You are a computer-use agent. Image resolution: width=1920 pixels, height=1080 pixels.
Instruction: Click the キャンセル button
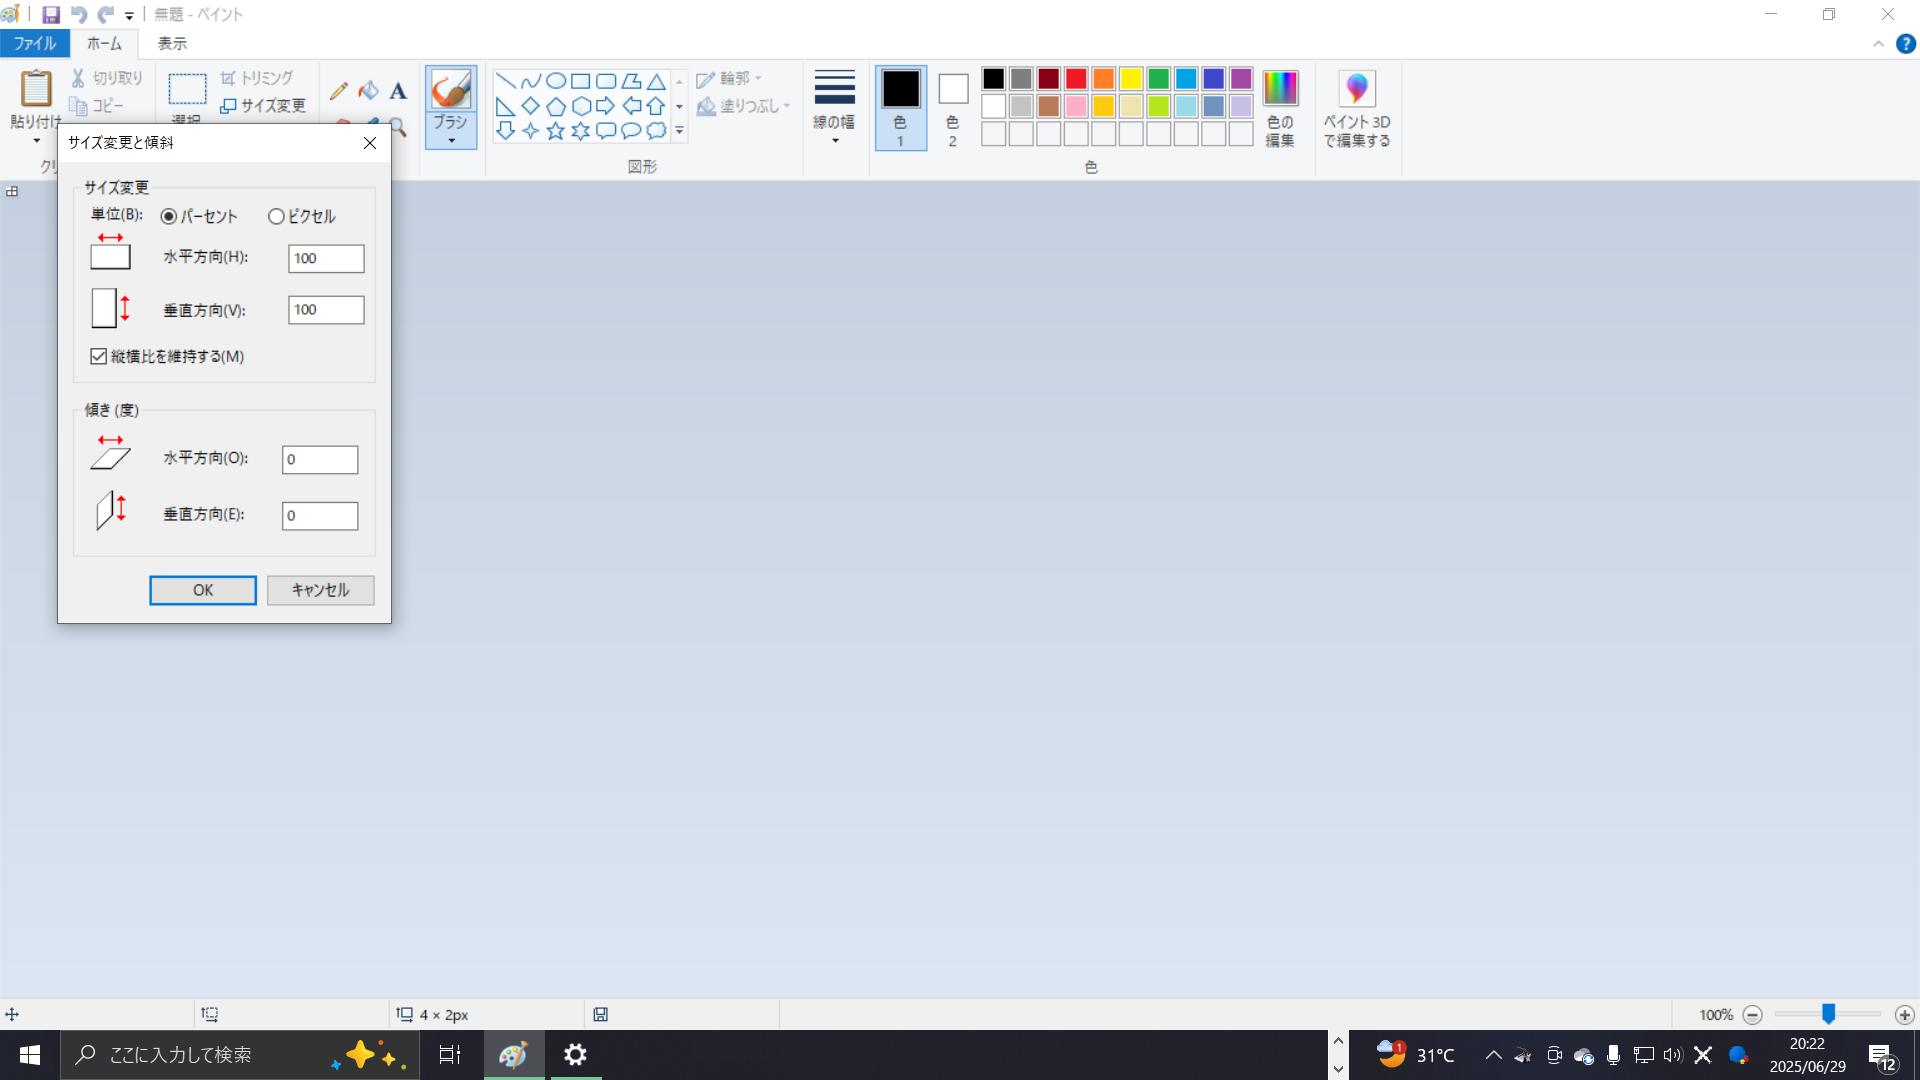(319, 590)
